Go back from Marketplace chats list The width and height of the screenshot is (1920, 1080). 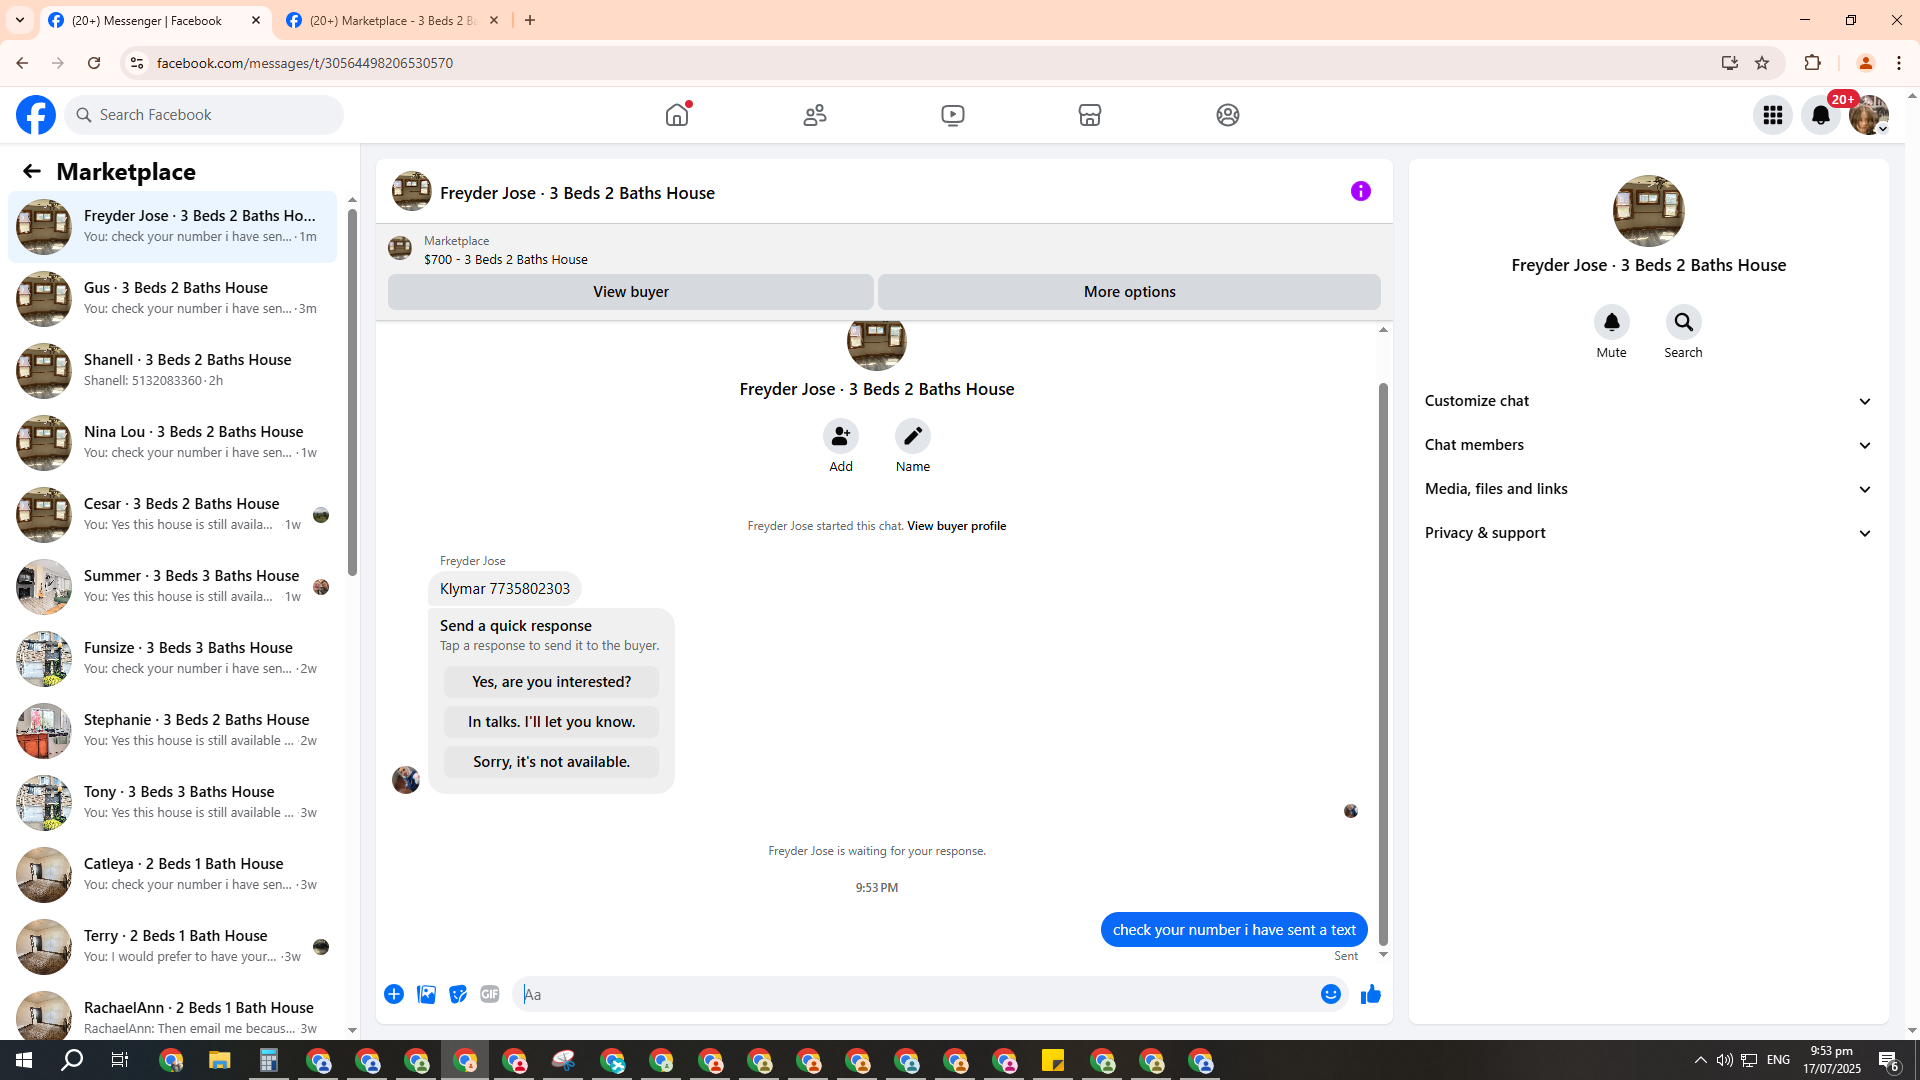pos(32,172)
